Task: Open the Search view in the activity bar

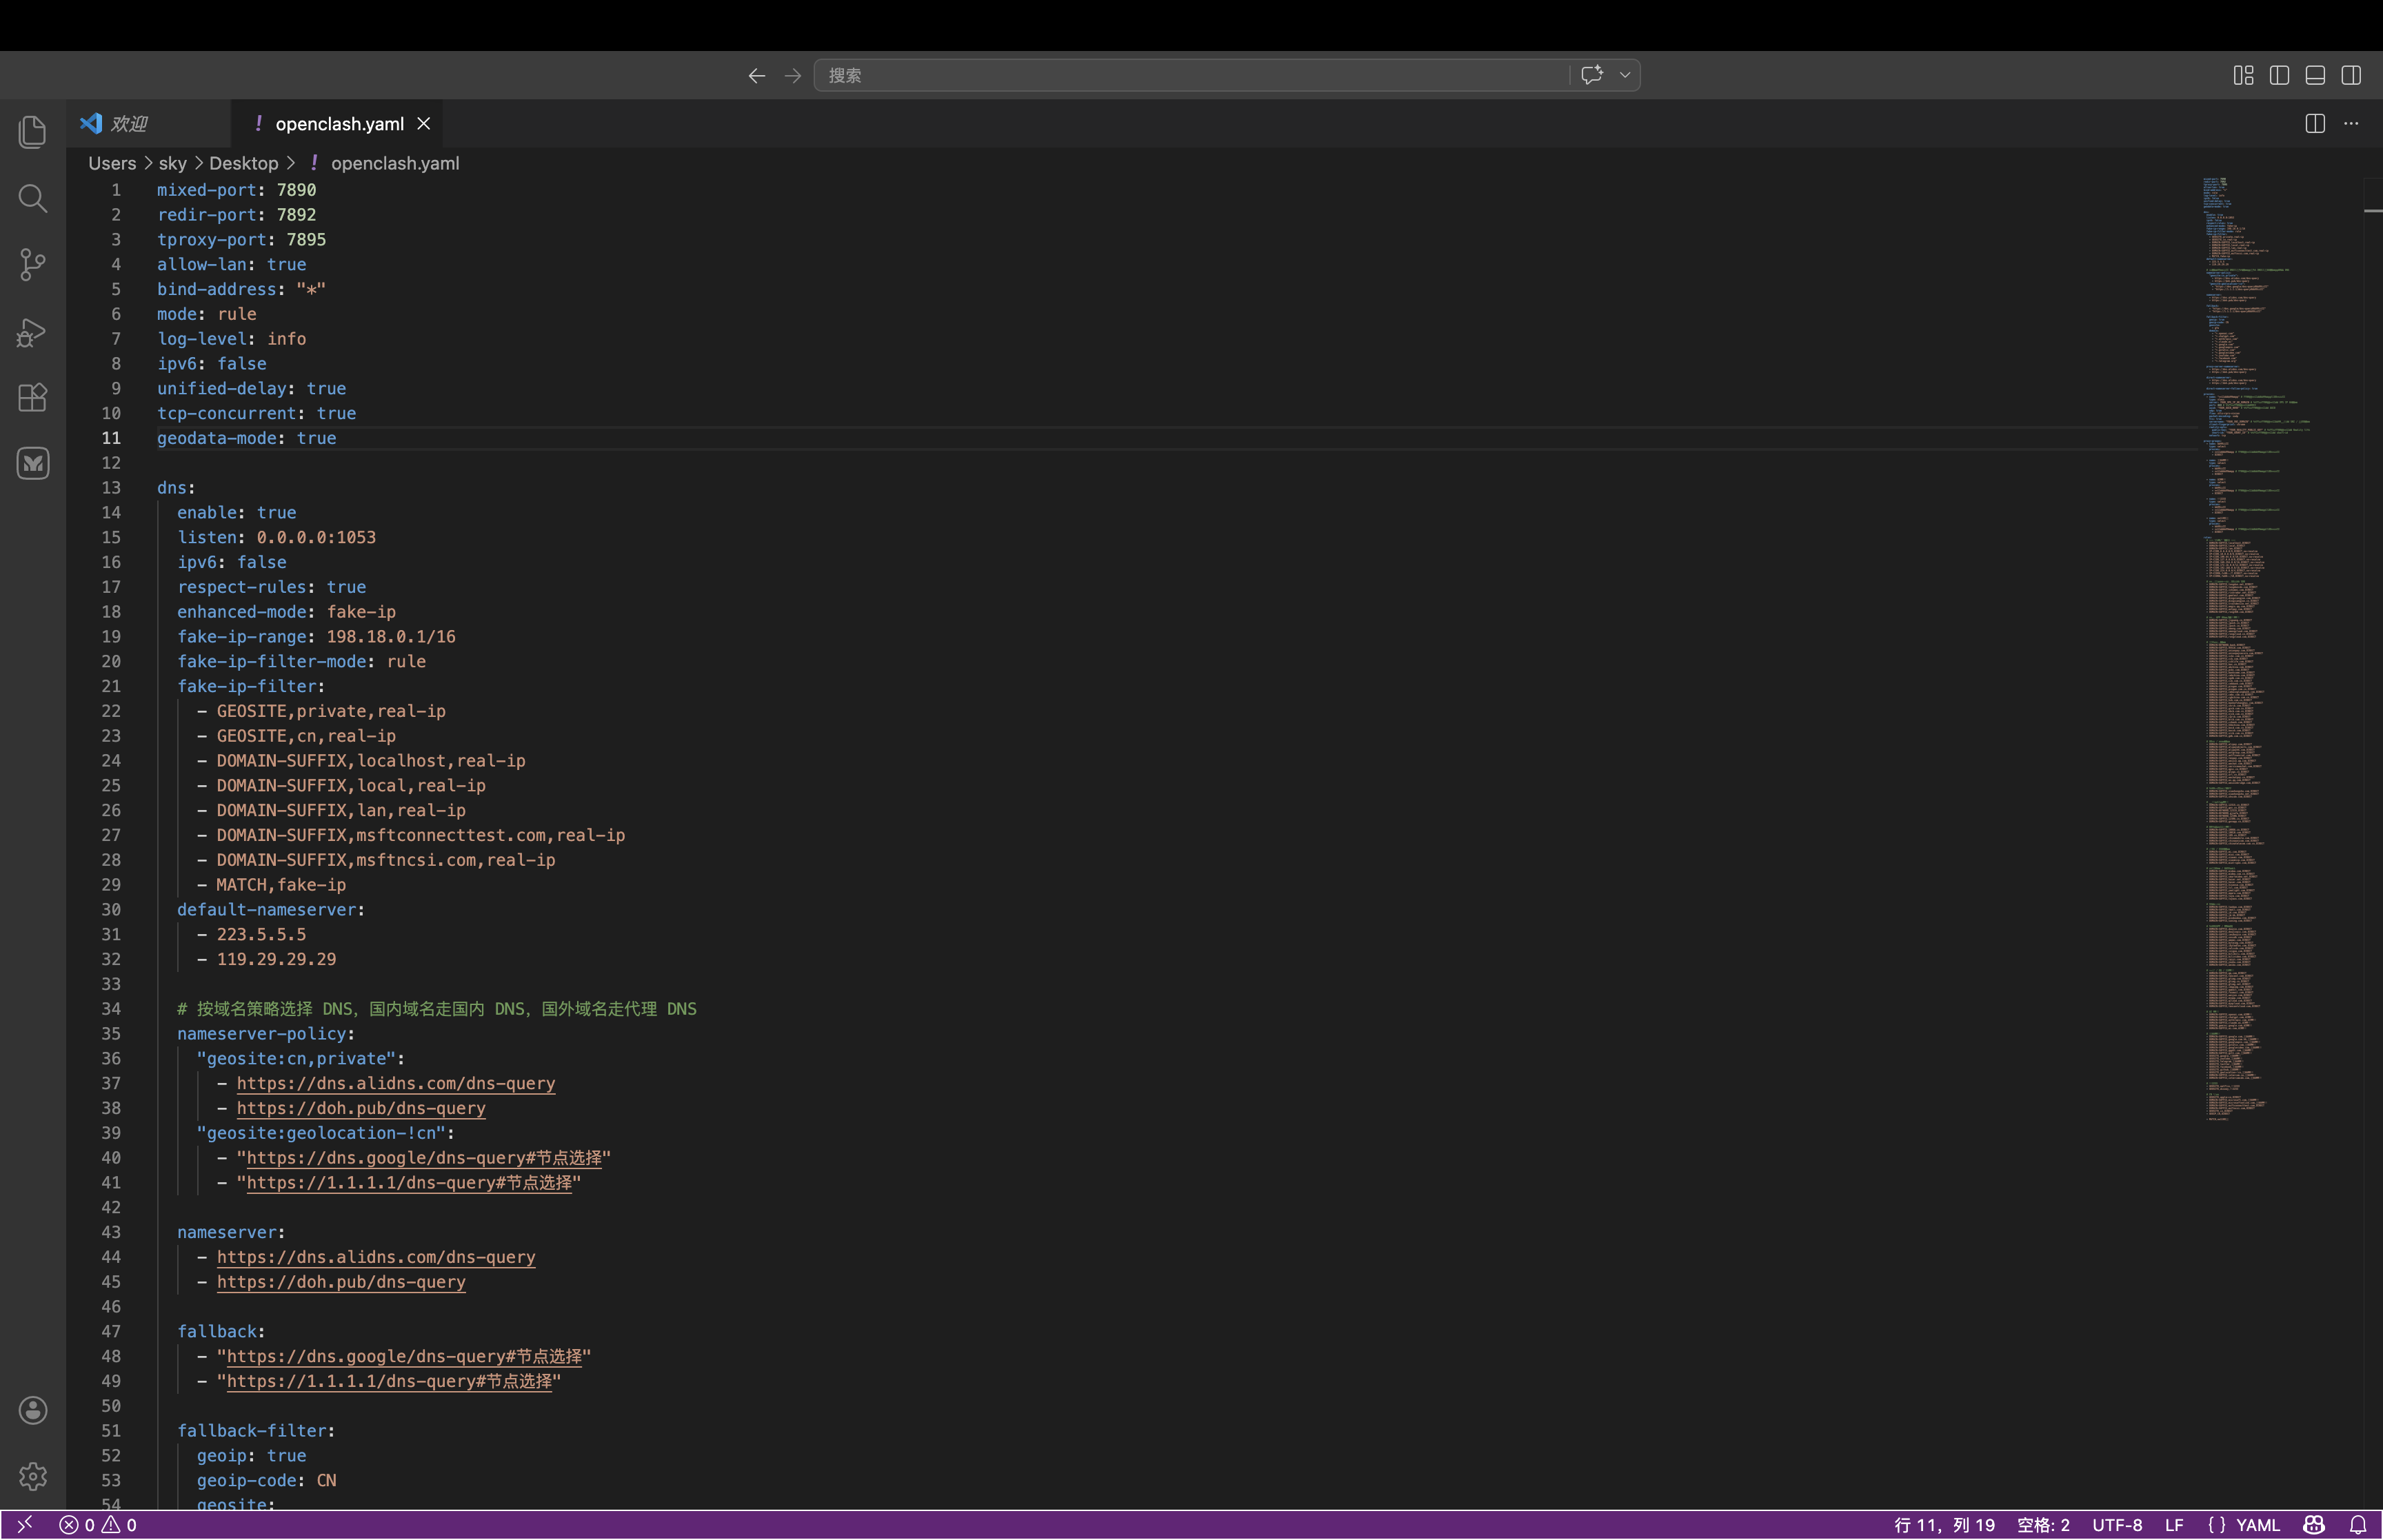Action: [33, 199]
